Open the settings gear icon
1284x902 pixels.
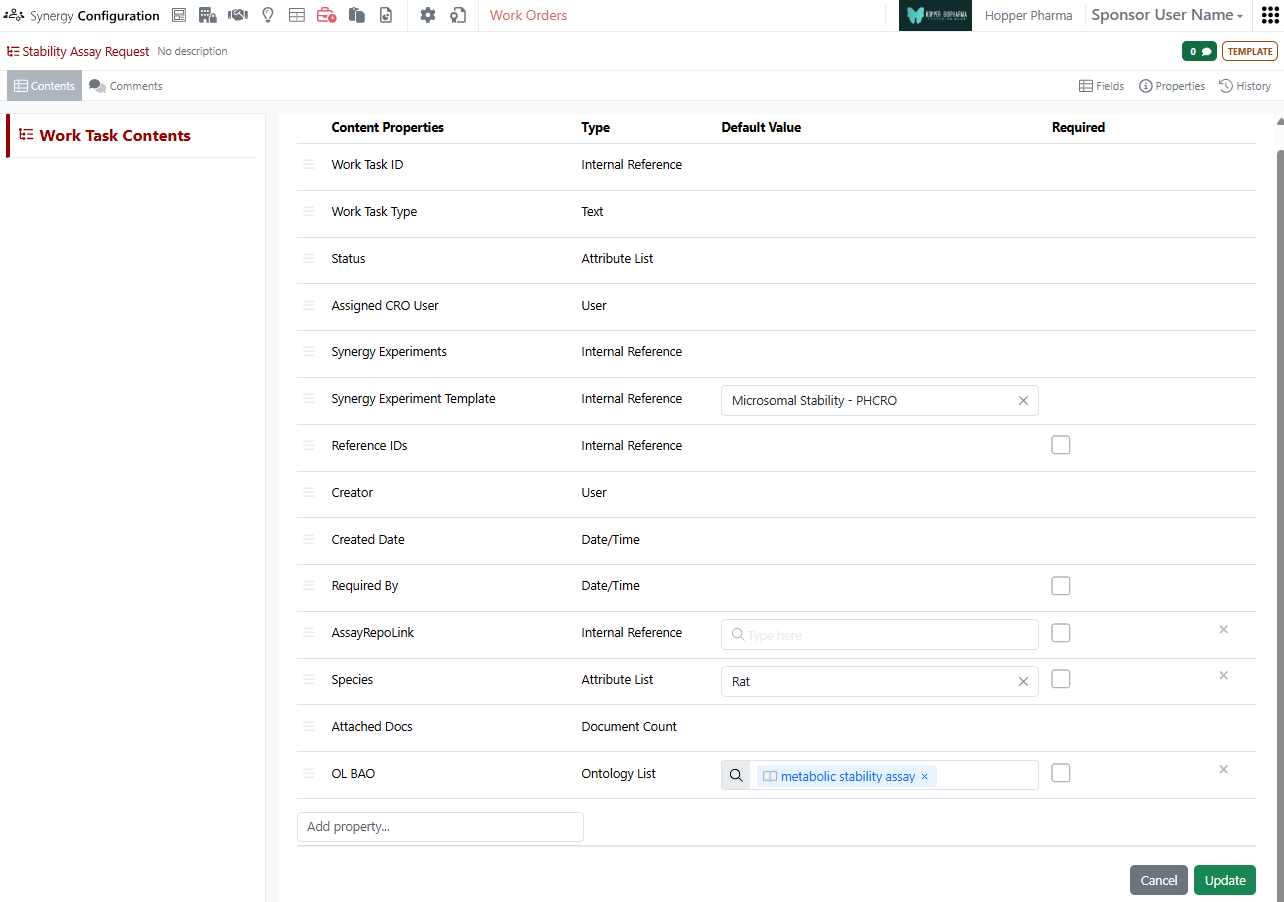pos(428,15)
